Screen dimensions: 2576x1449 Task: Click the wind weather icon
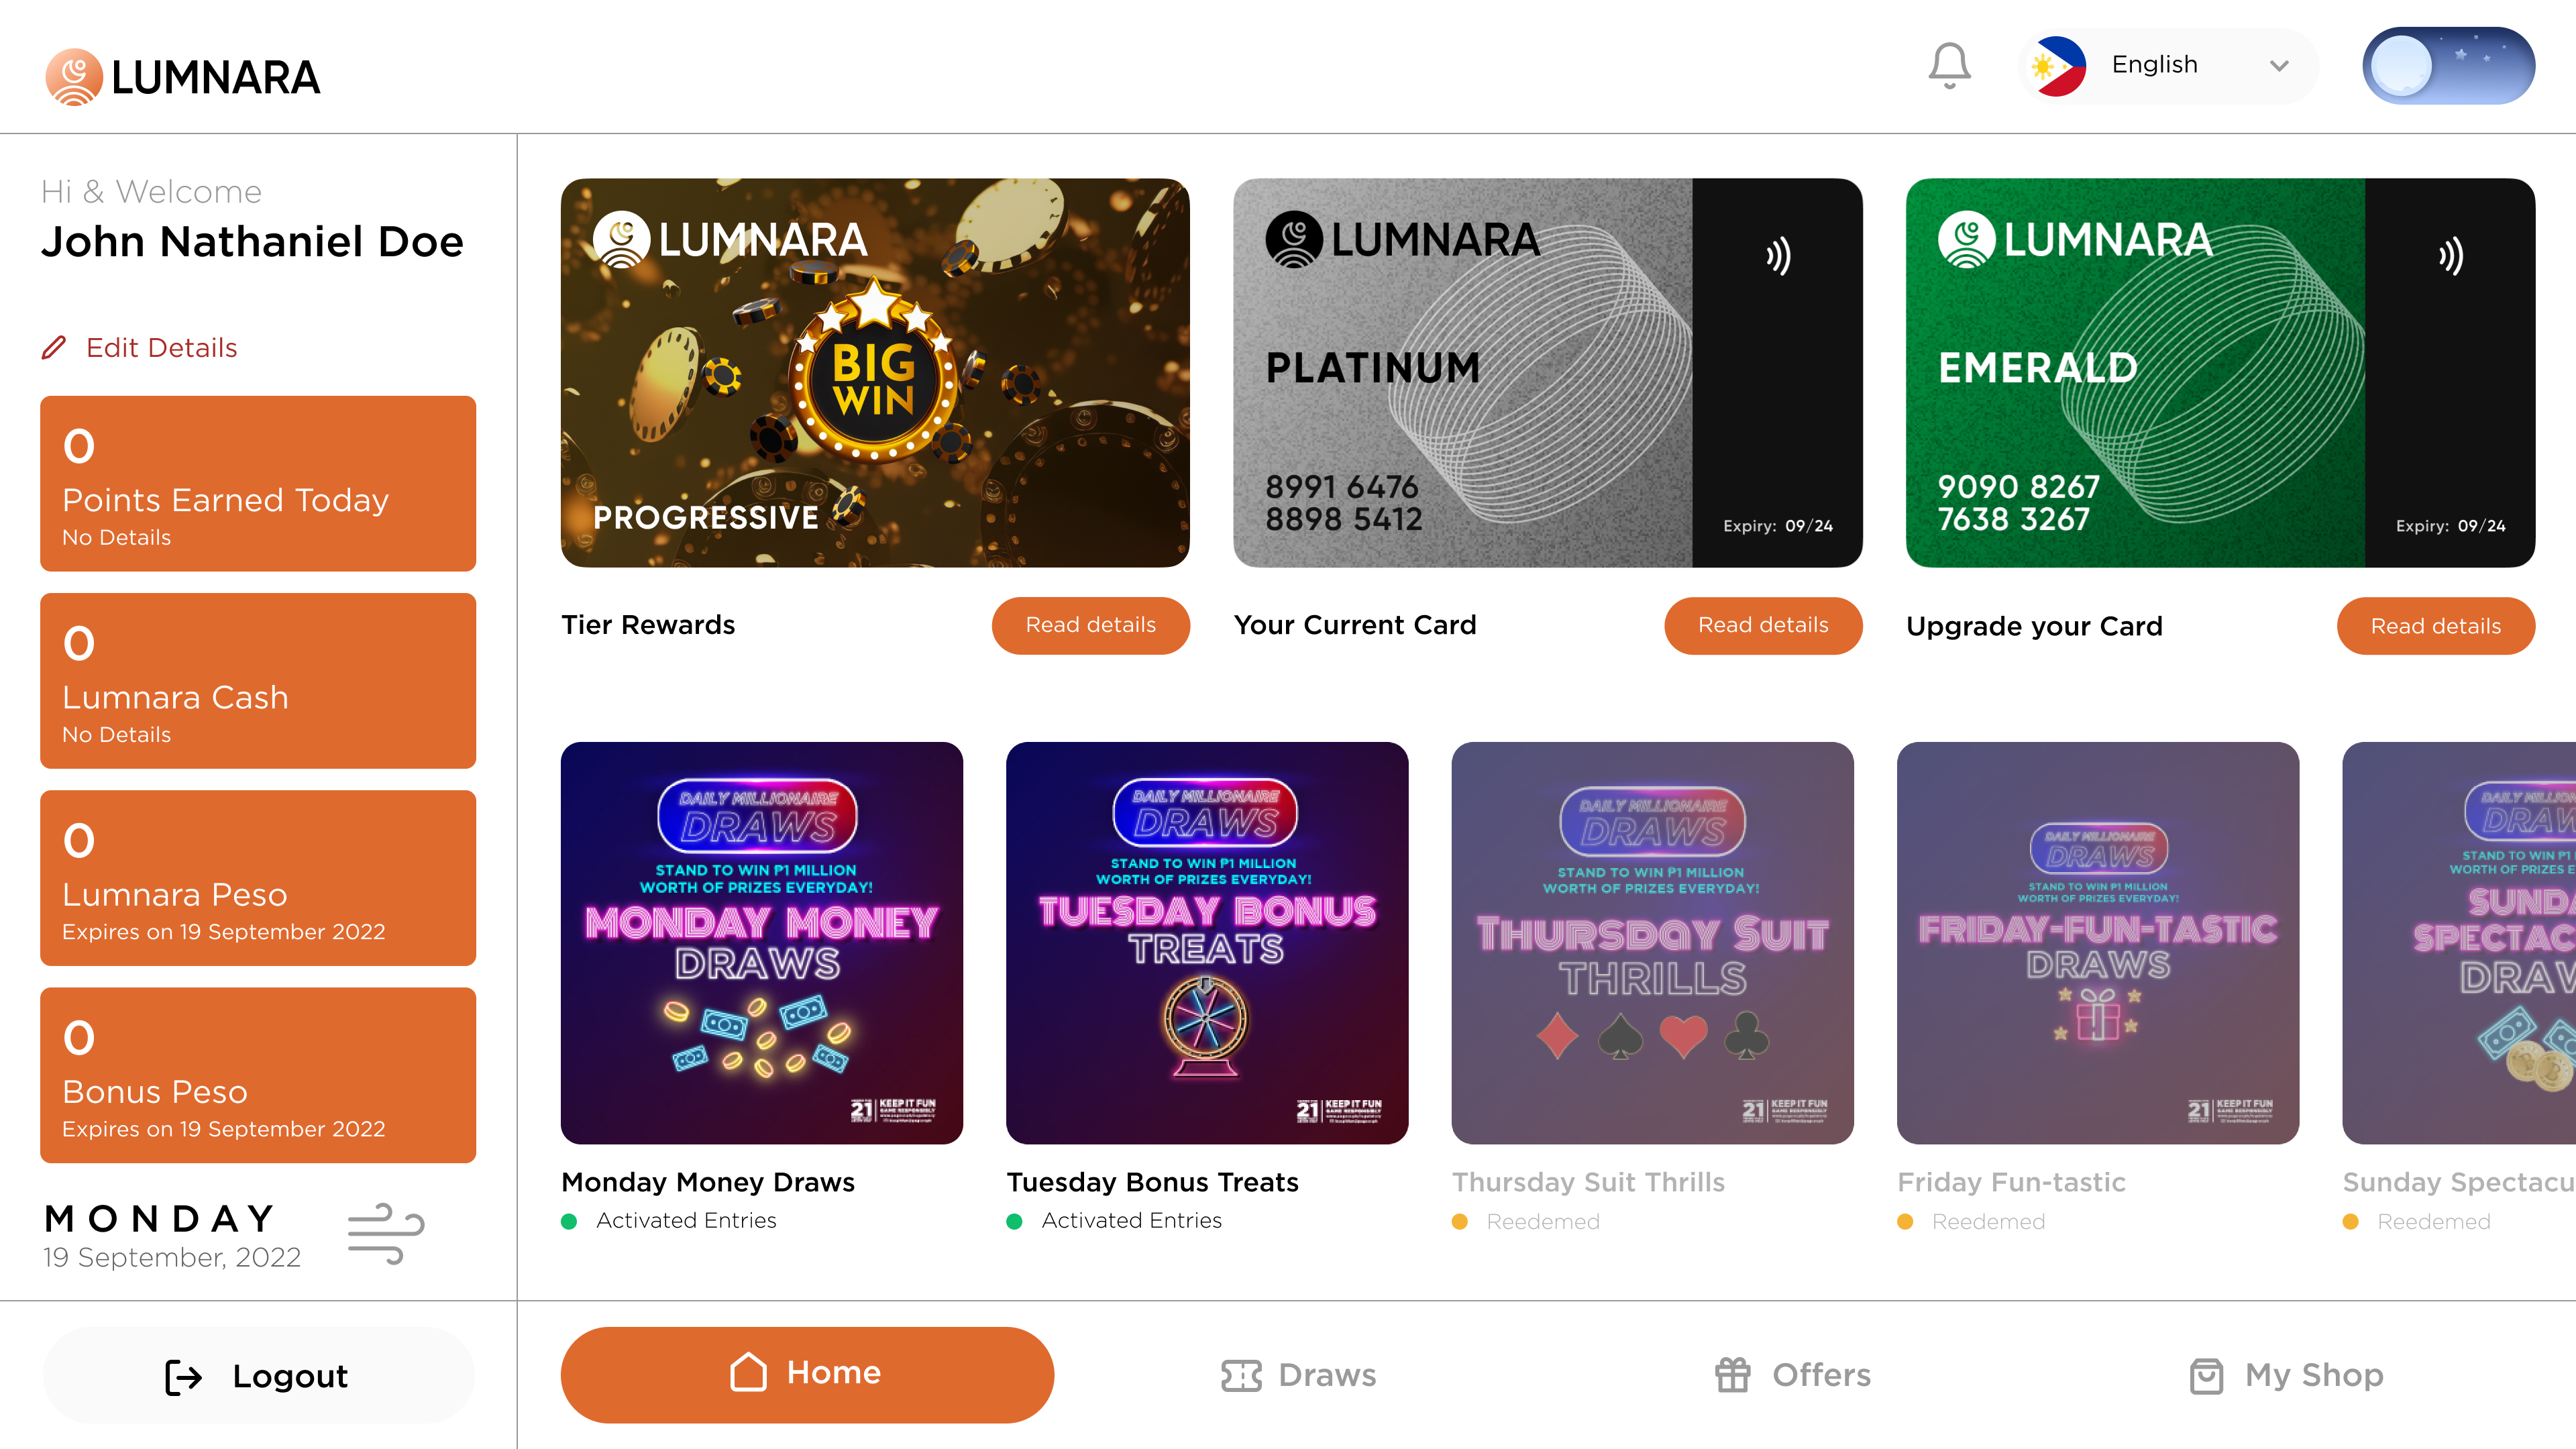pyautogui.click(x=386, y=1234)
